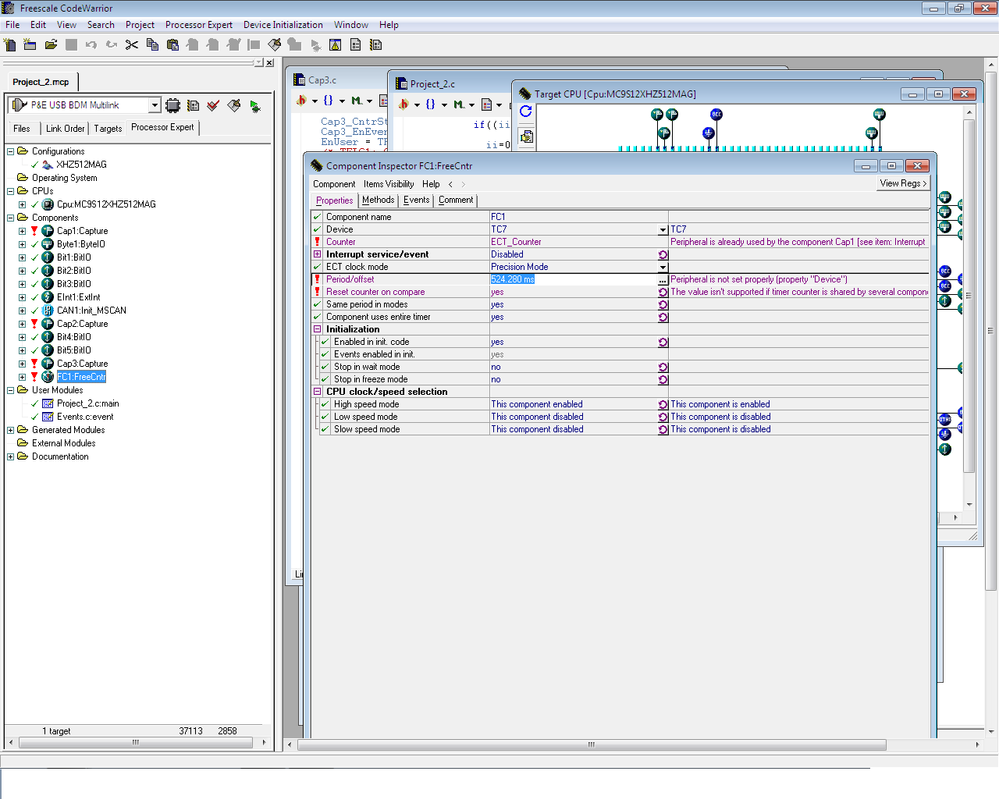Toggle the enable checkmark for EInt1:ExtInt
The height and width of the screenshot is (799, 999).
click(34, 297)
